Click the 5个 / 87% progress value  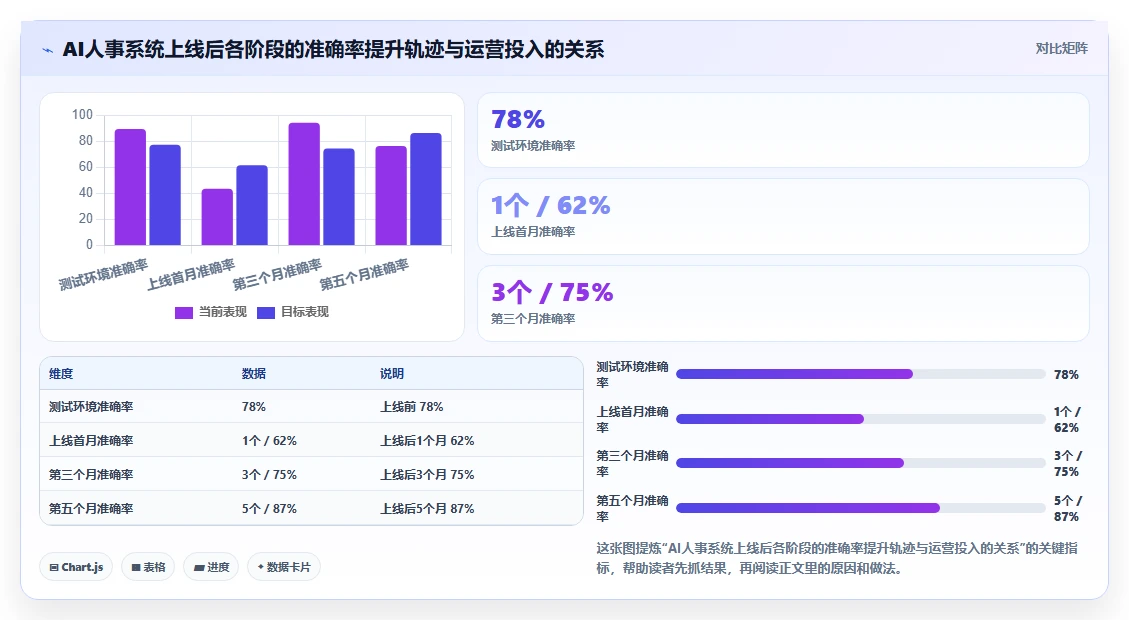[1067, 508]
